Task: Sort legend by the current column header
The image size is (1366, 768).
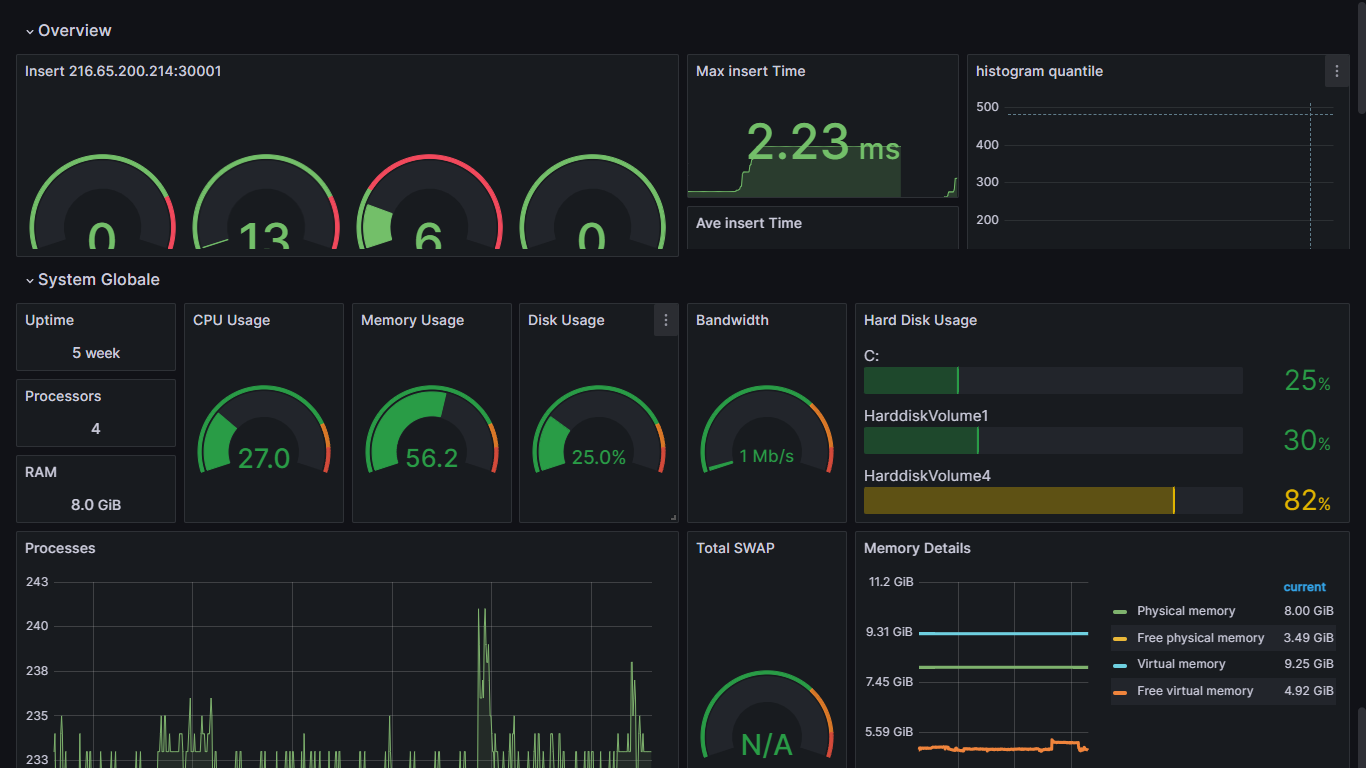Action: point(1304,587)
